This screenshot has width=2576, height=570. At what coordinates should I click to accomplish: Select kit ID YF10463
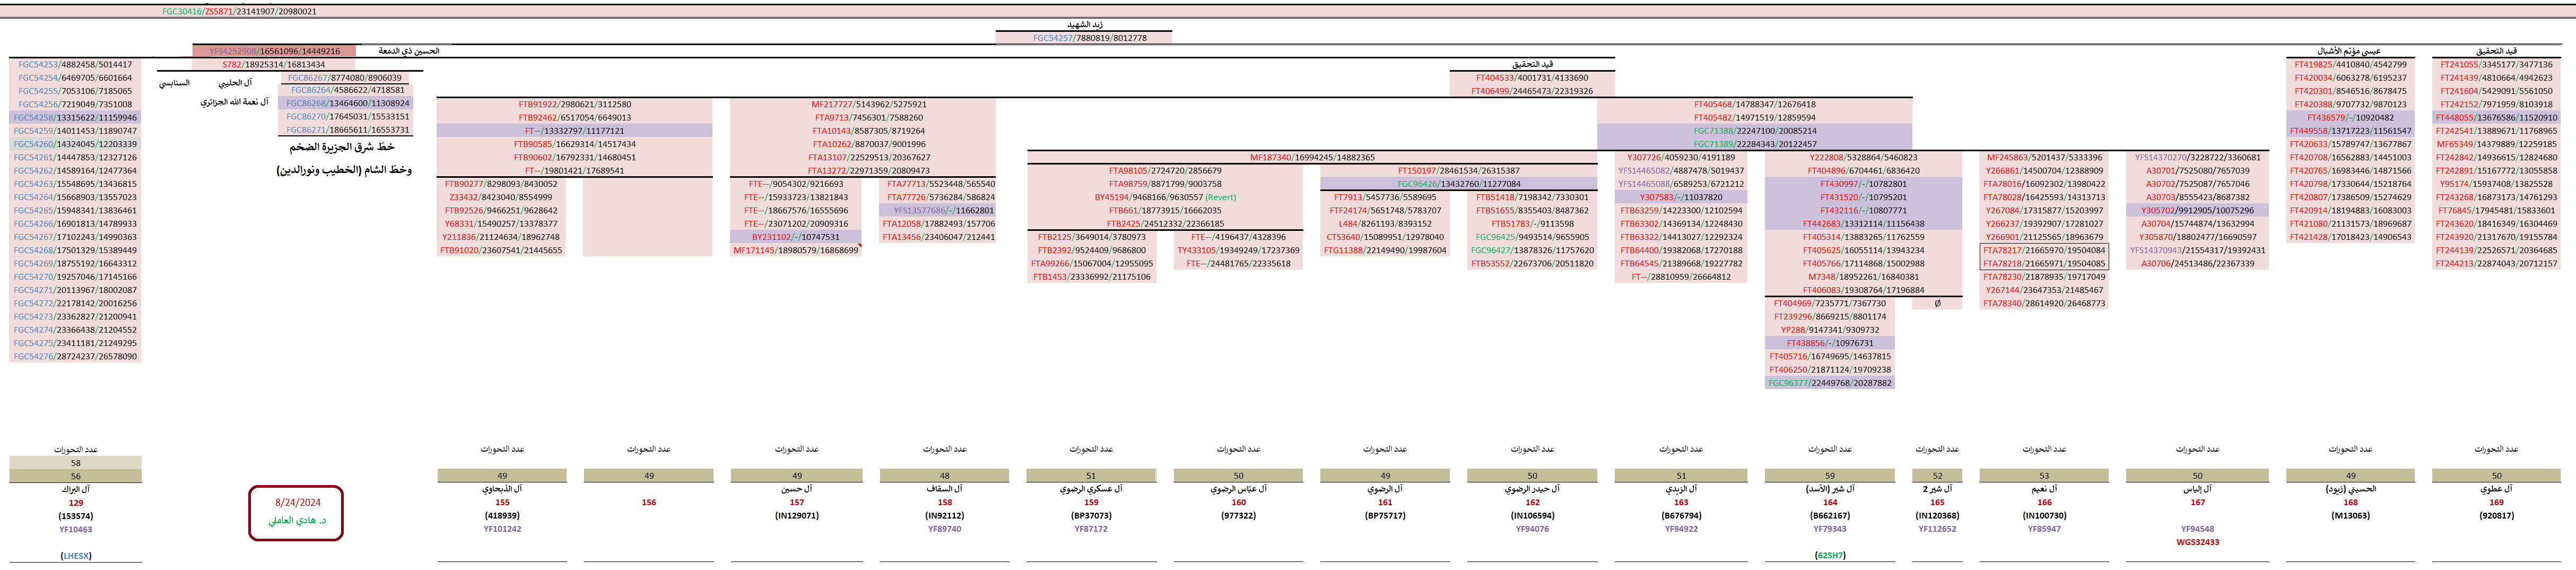(75, 529)
